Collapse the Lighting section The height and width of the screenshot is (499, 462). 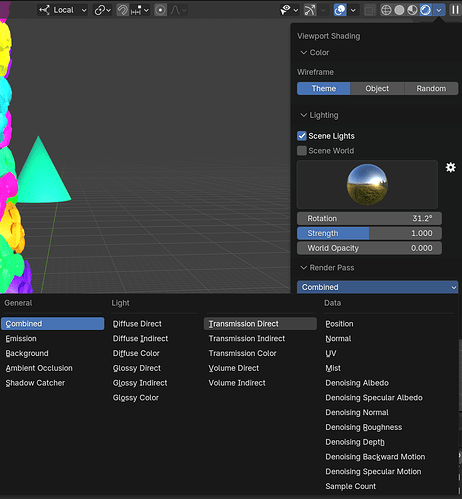(x=319, y=115)
